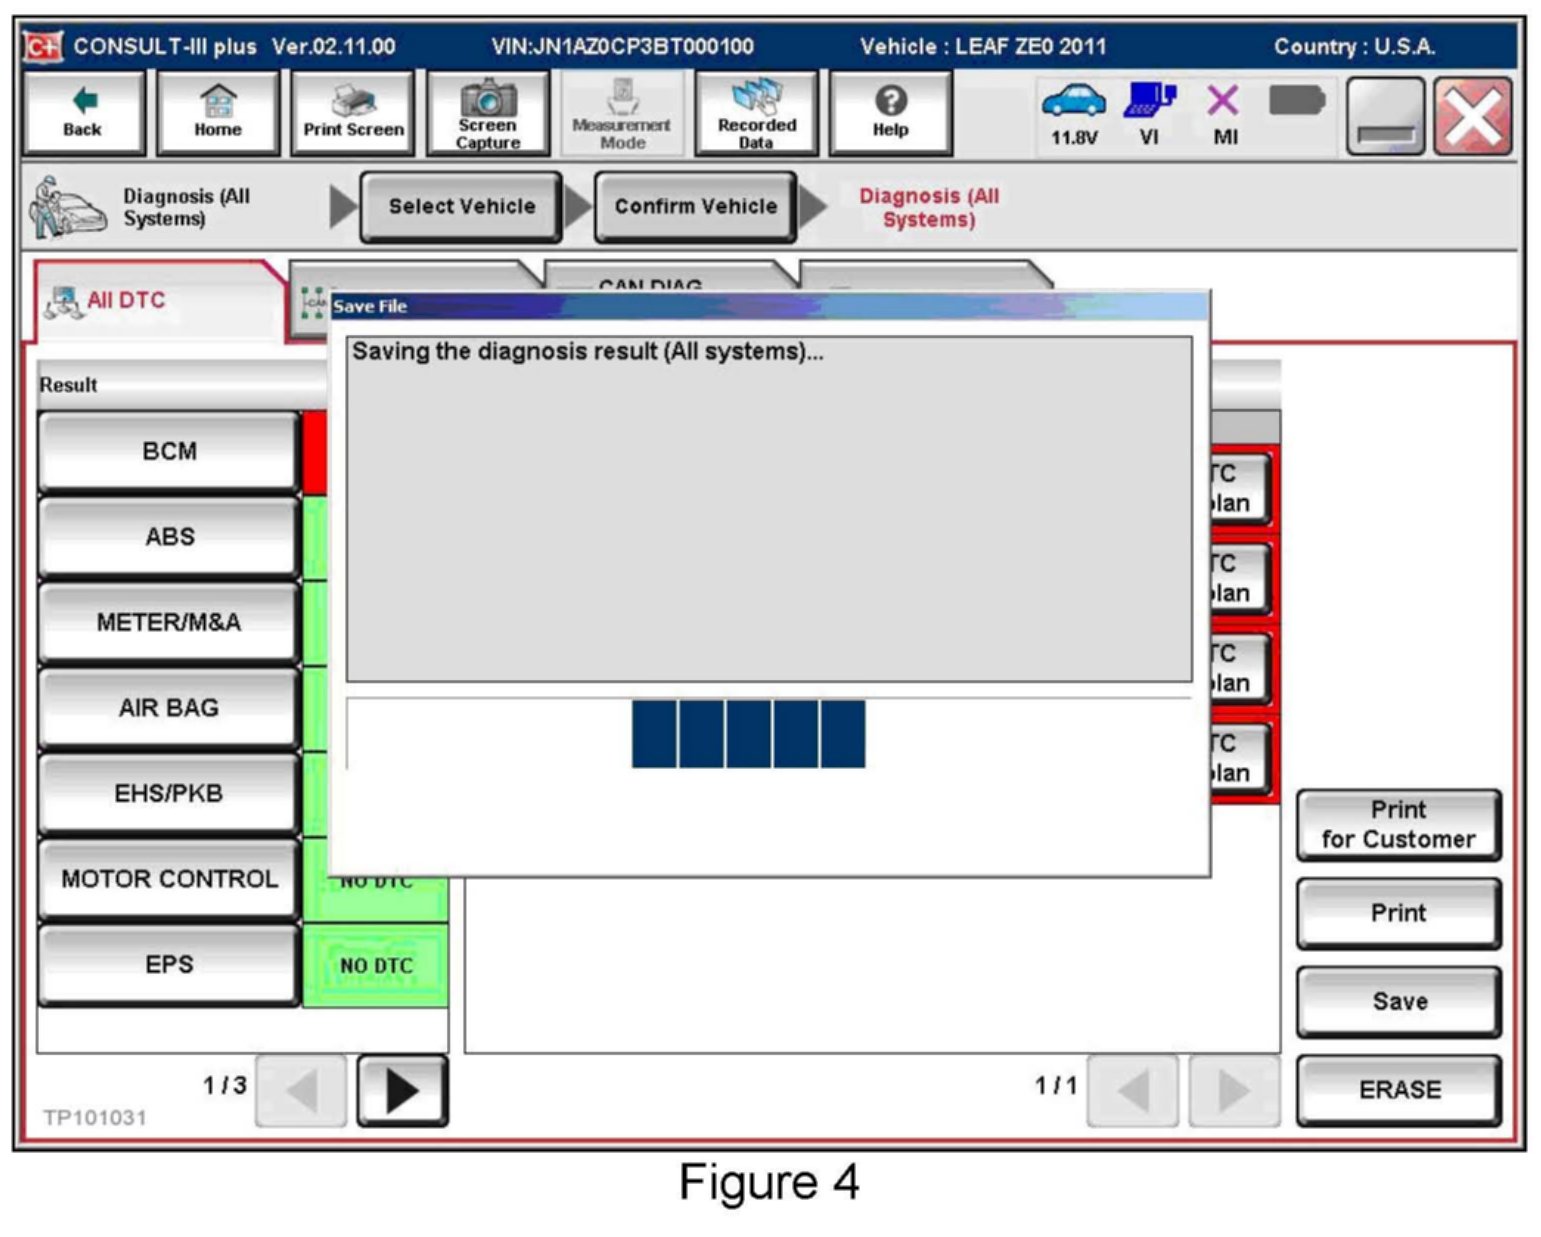The width and height of the screenshot is (1541, 1237).
Task: Click the Back arrow toolbar button
Action: point(83,112)
